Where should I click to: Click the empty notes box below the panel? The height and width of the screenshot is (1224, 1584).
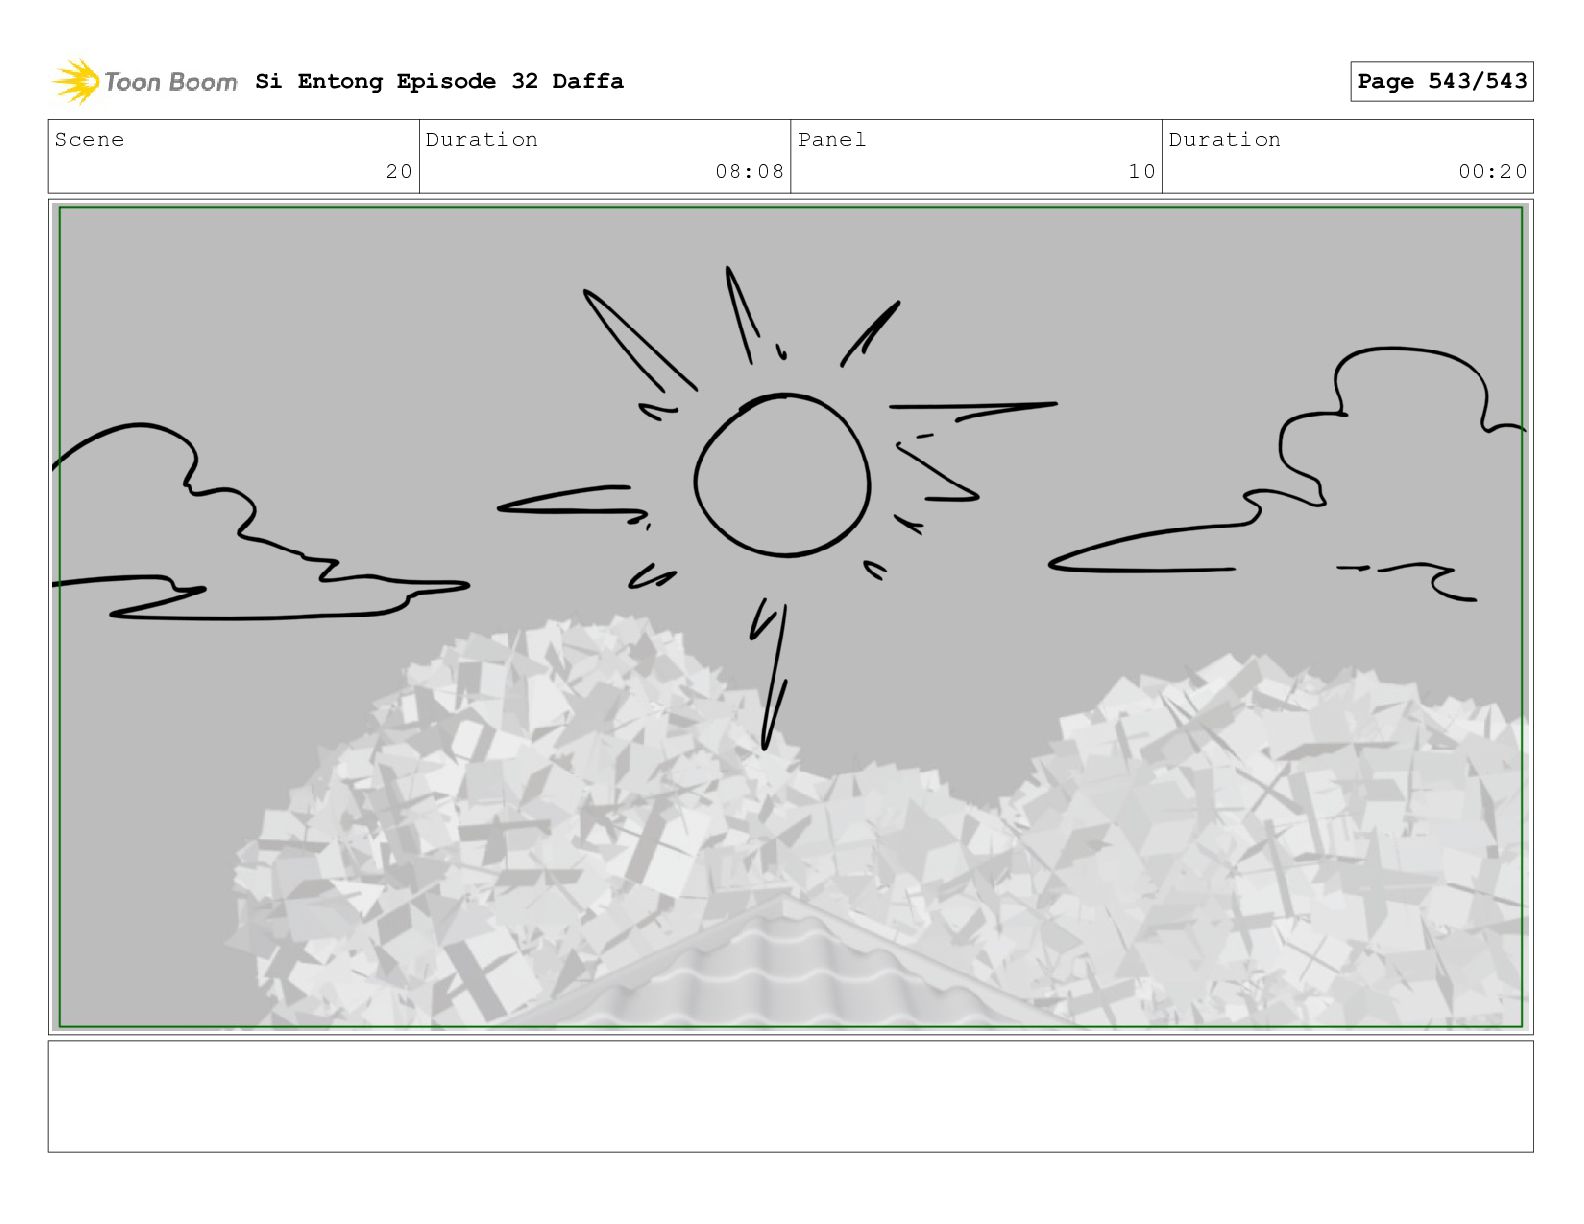click(x=790, y=1096)
